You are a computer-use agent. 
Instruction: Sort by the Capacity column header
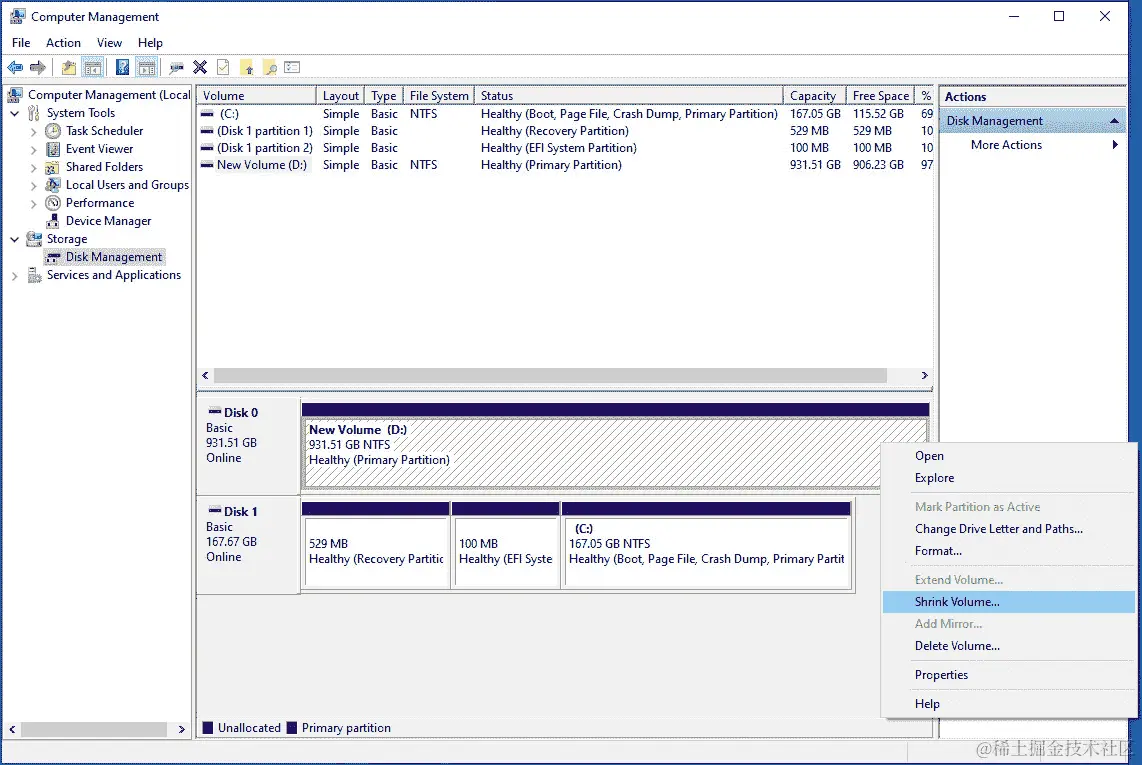[x=814, y=95]
